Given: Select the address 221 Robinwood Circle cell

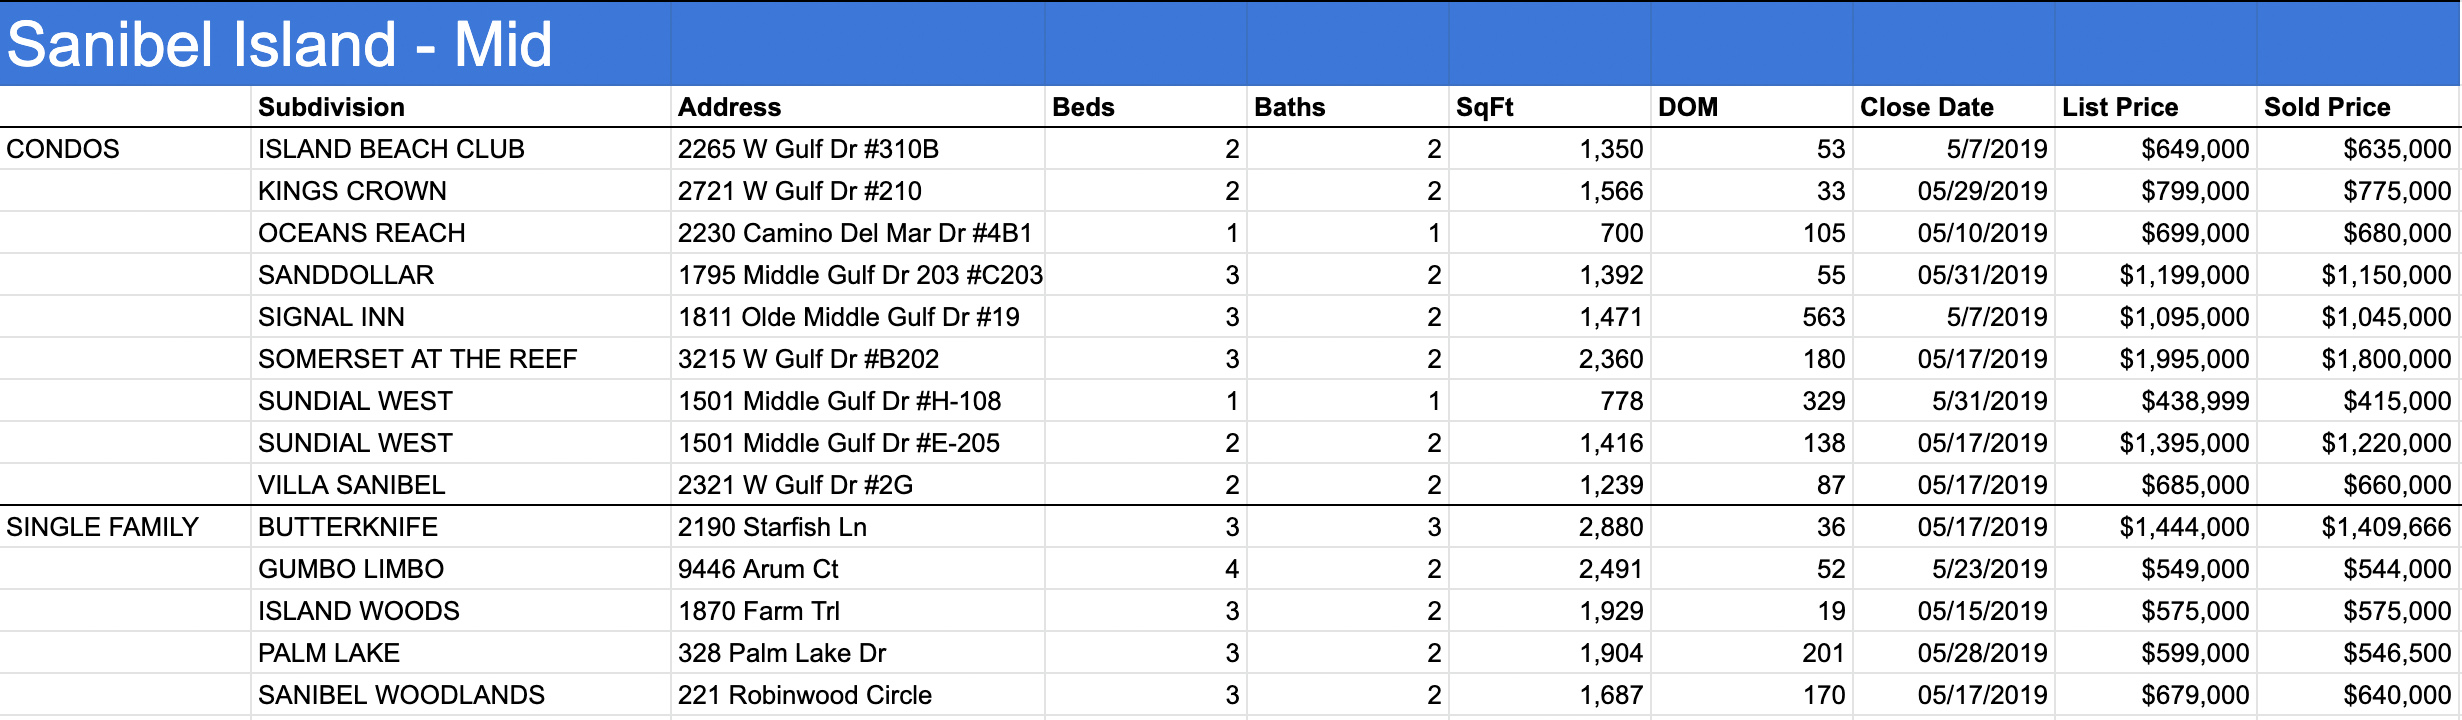Looking at the screenshot, I should pos(857,695).
